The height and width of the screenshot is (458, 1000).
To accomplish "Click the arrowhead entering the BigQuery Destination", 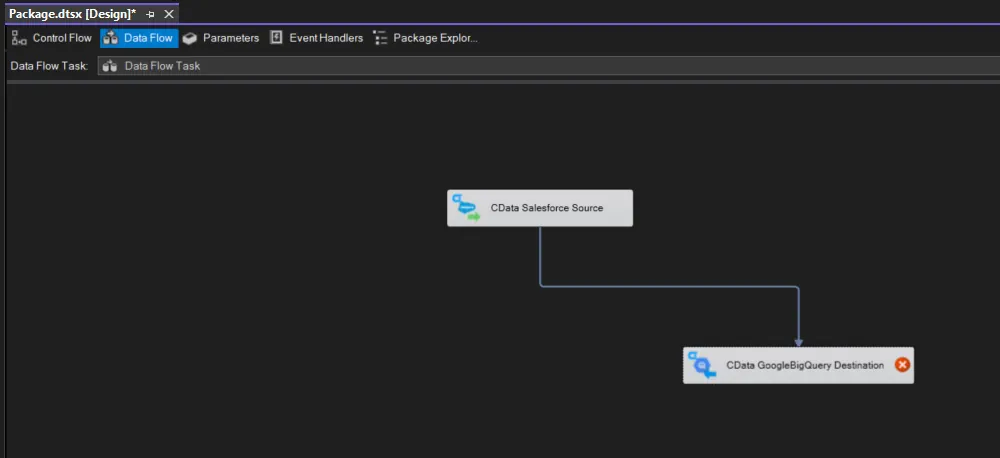I will coord(798,342).
